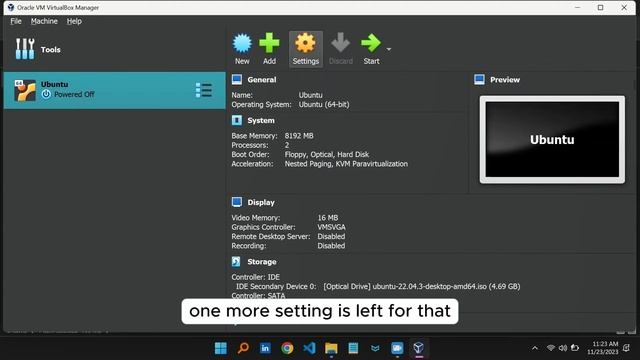The width and height of the screenshot is (640, 360).
Task: Click the Ubuntu powered off status icon
Action: click(46, 94)
